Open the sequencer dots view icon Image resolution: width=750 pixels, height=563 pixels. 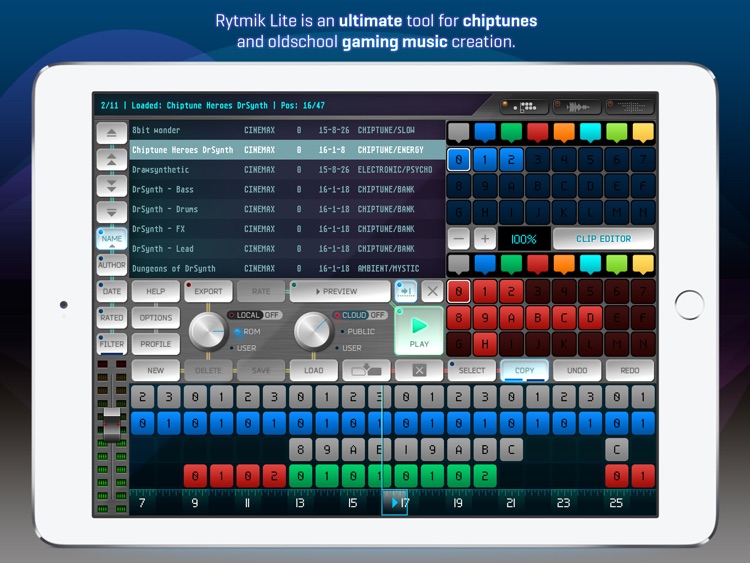coord(525,107)
